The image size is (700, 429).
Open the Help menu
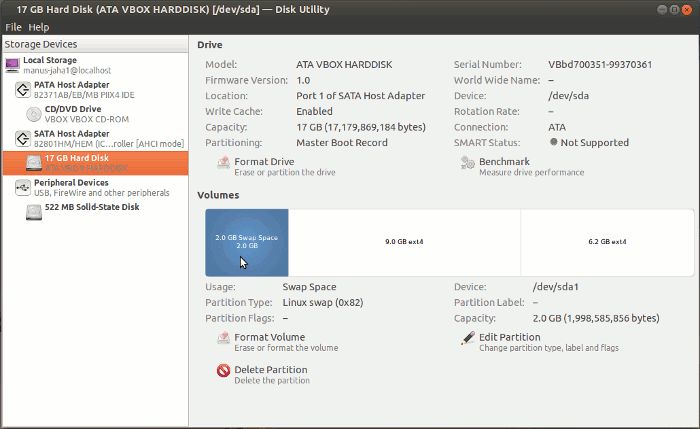coord(39,27)
